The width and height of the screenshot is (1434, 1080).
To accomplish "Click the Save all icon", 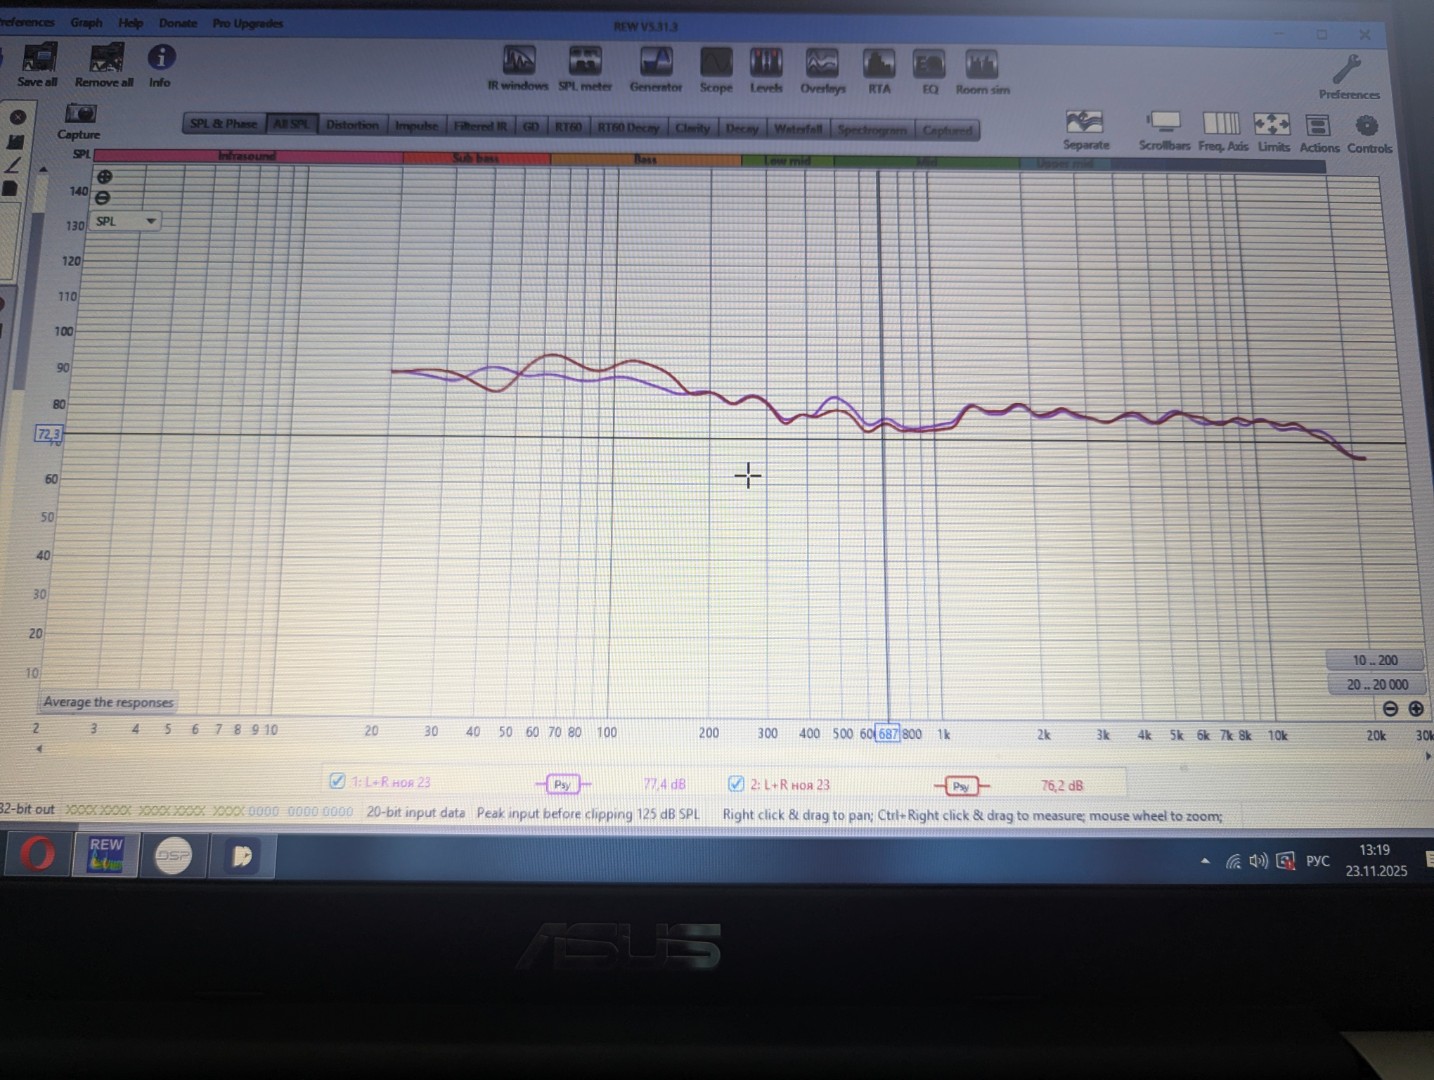I will (x=38, y=59).
